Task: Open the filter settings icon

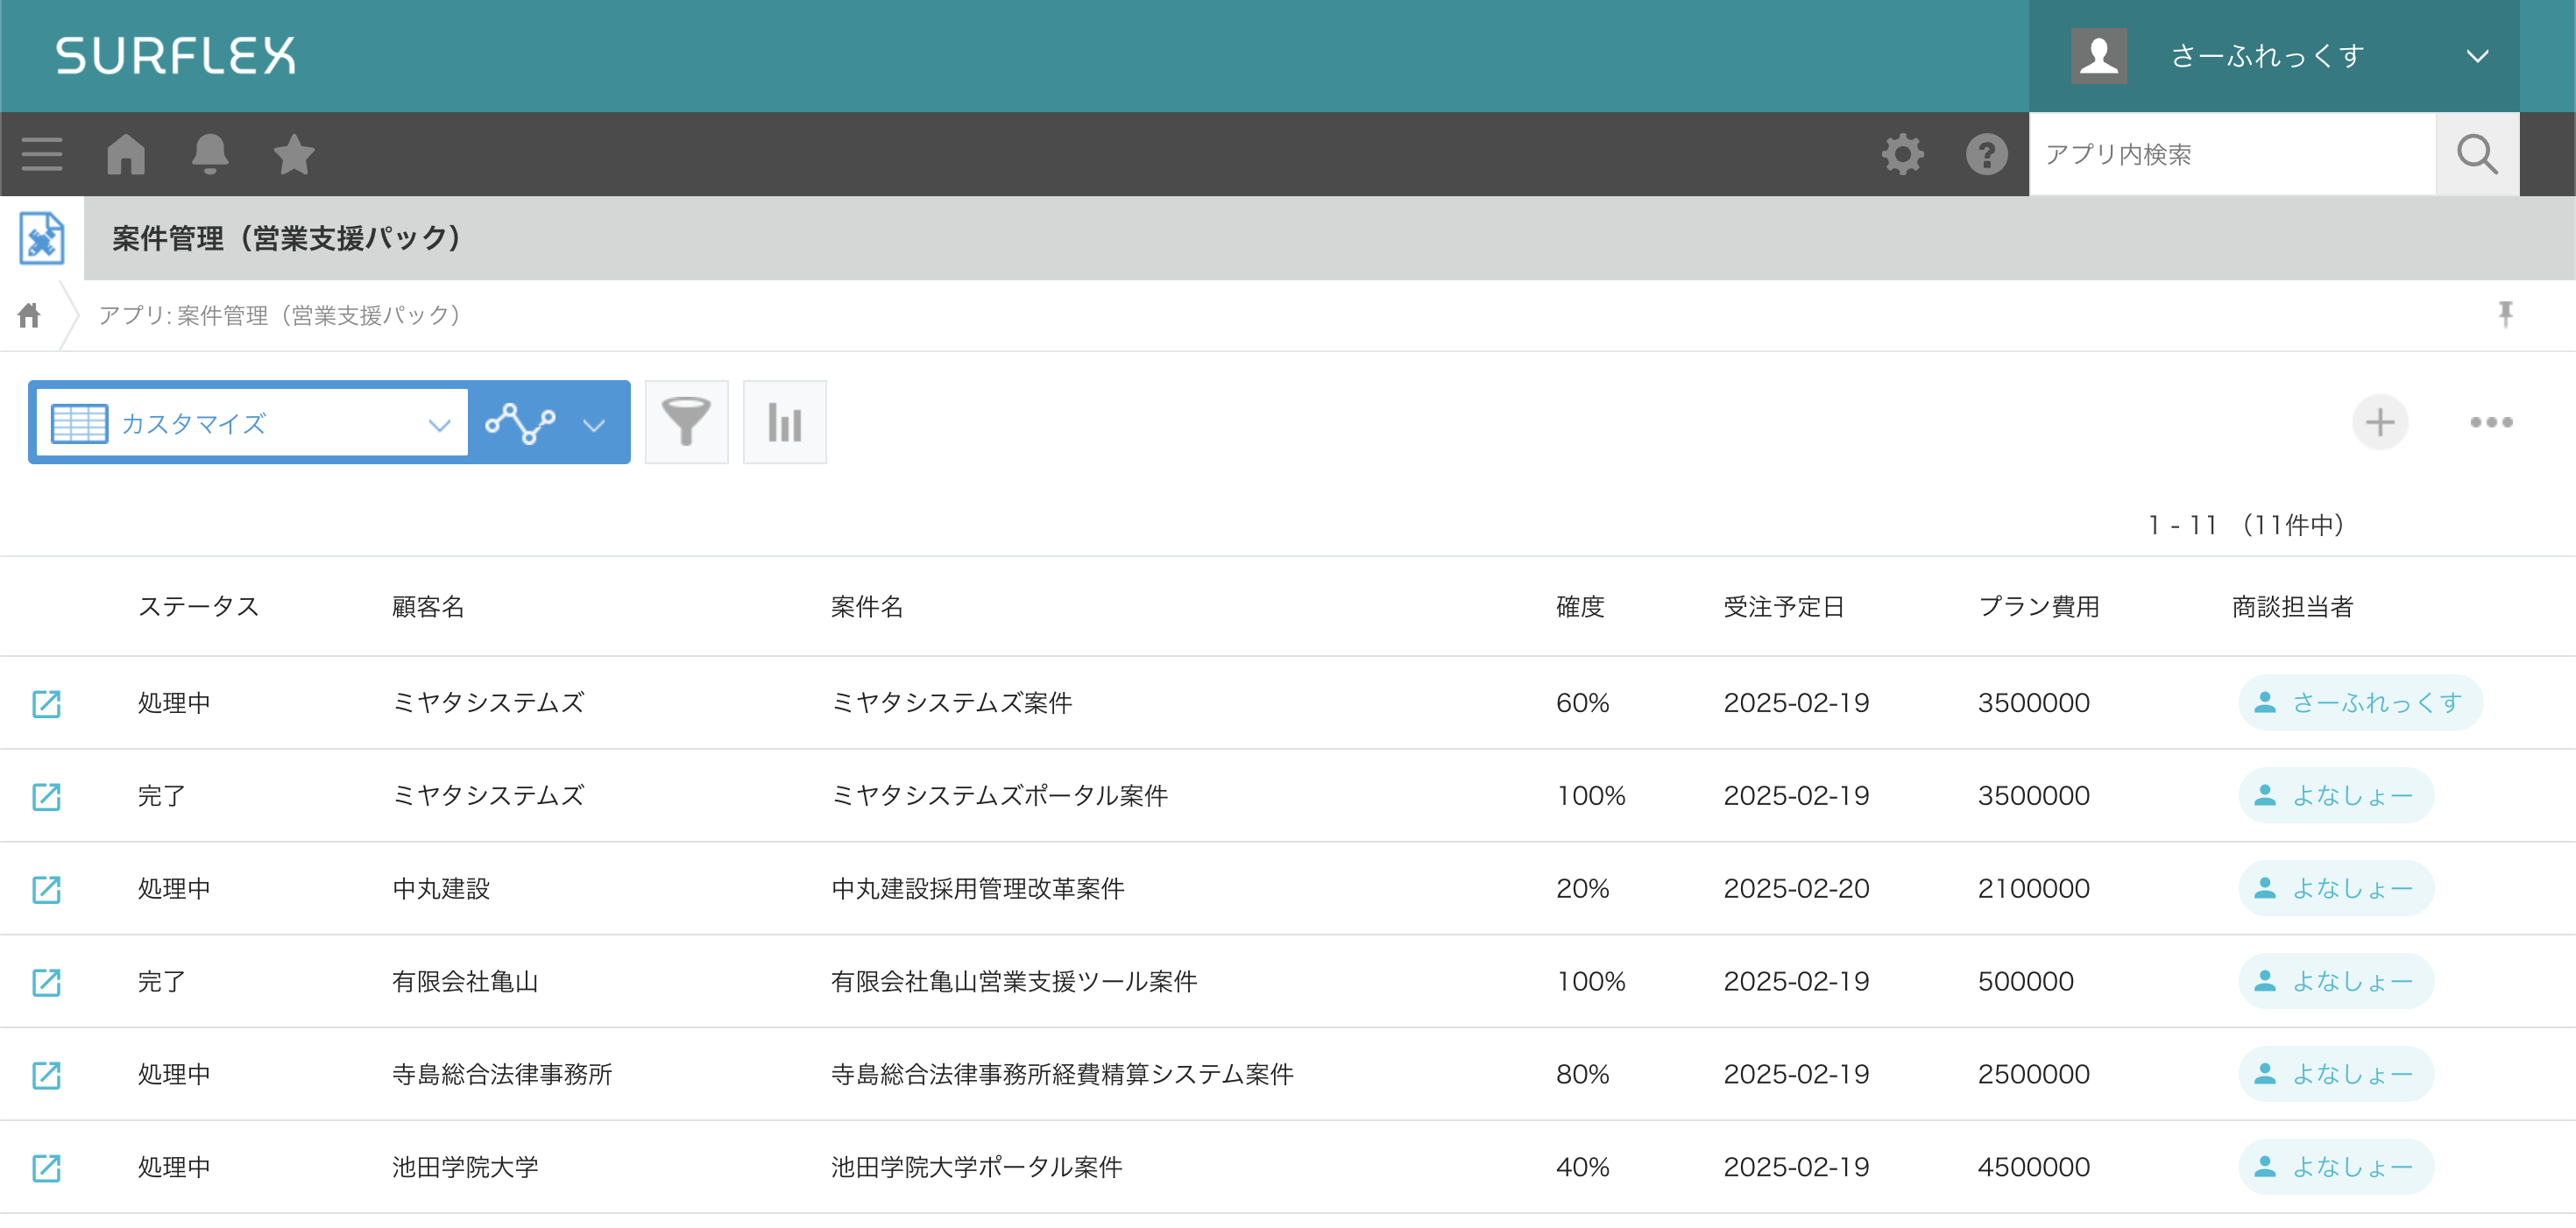Action: (686, 422)
